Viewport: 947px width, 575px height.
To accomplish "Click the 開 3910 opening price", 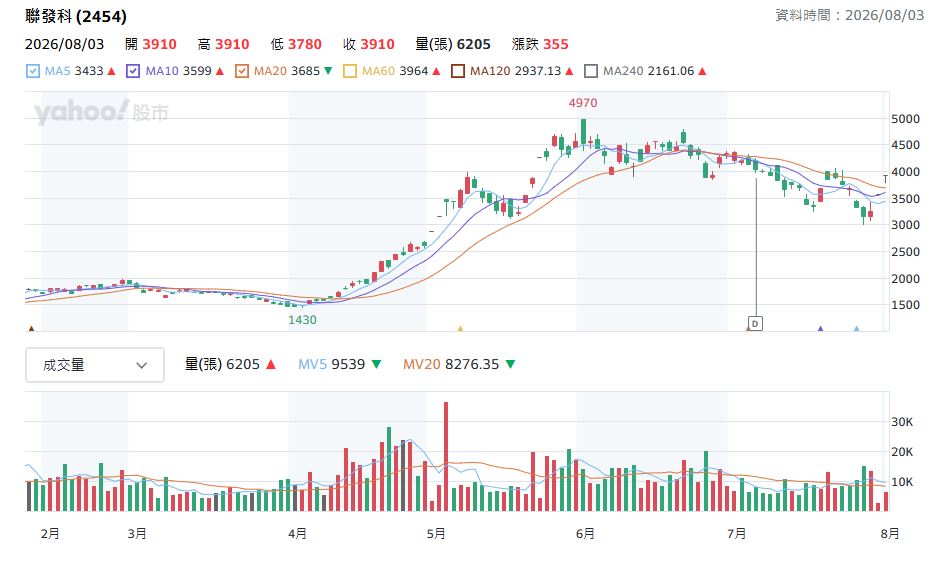I will pos(151,44).
